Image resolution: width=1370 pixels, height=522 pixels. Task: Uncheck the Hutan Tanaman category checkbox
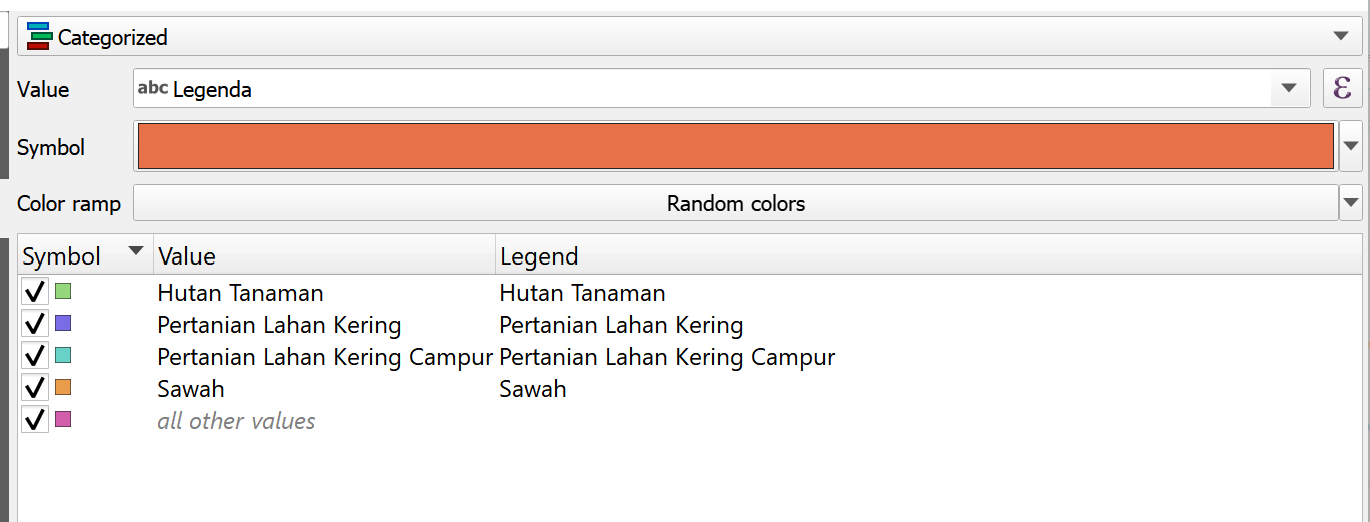point(35,292)
